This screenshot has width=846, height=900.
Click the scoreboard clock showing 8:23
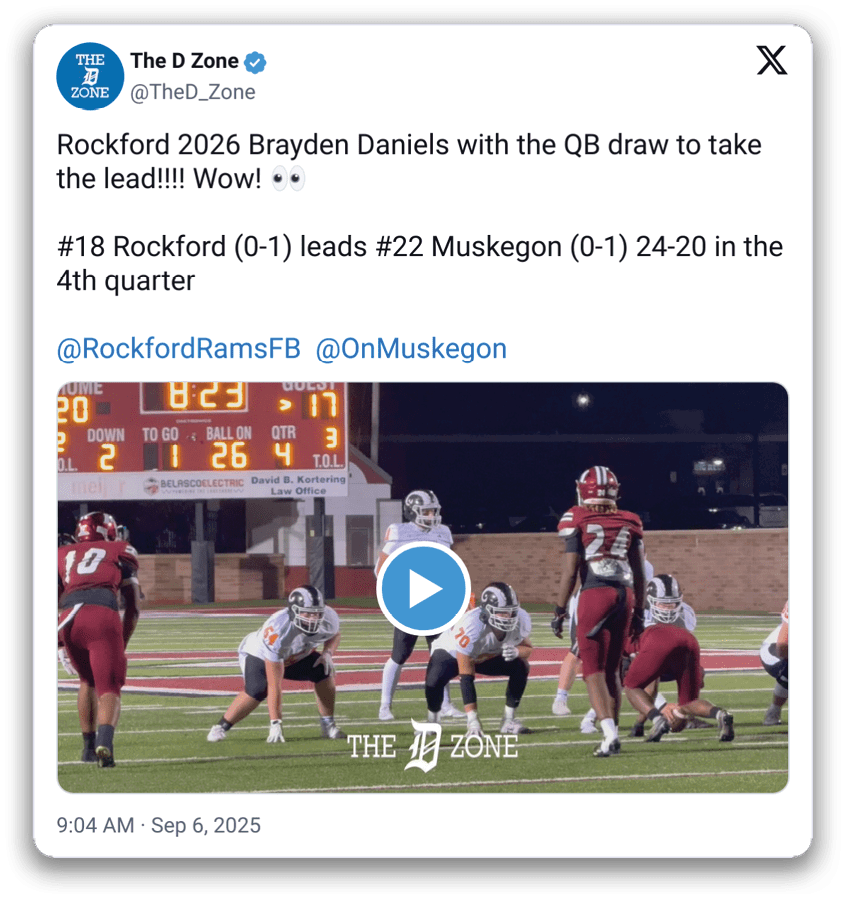click(x=207, y=397)
